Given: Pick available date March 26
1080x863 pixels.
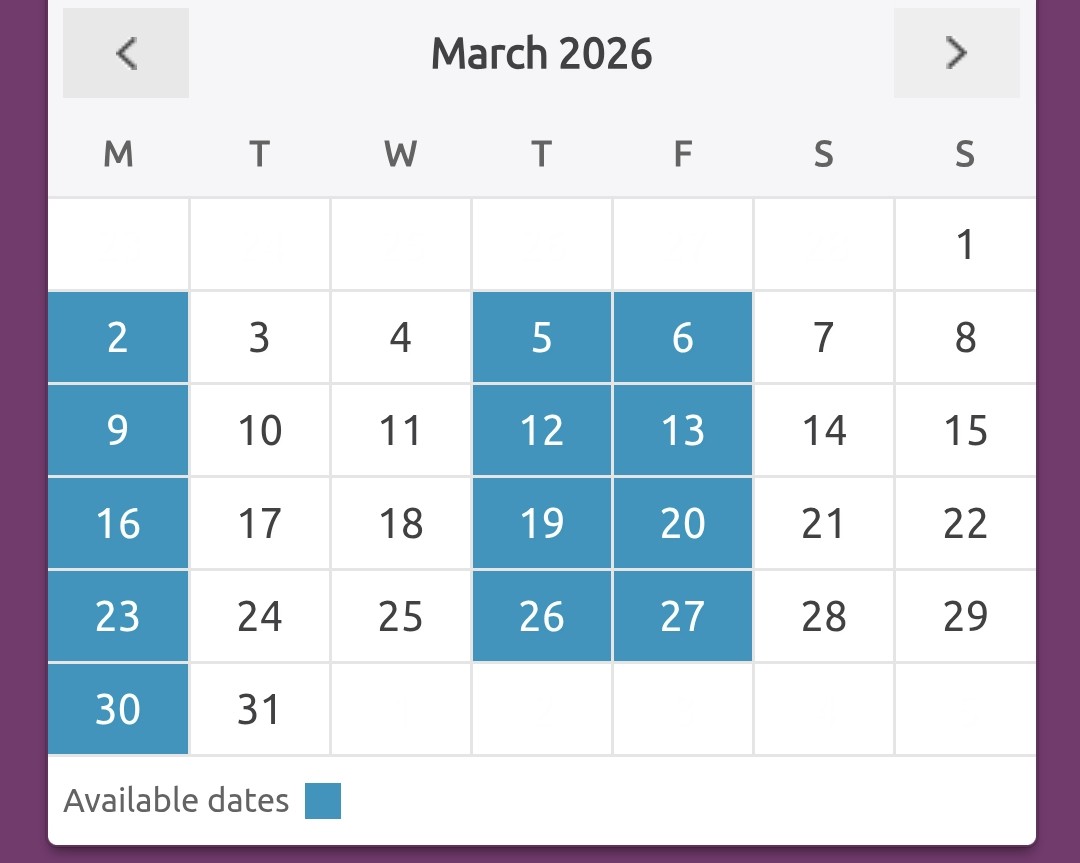Looking at the screenshot, I should pos(542,617).
